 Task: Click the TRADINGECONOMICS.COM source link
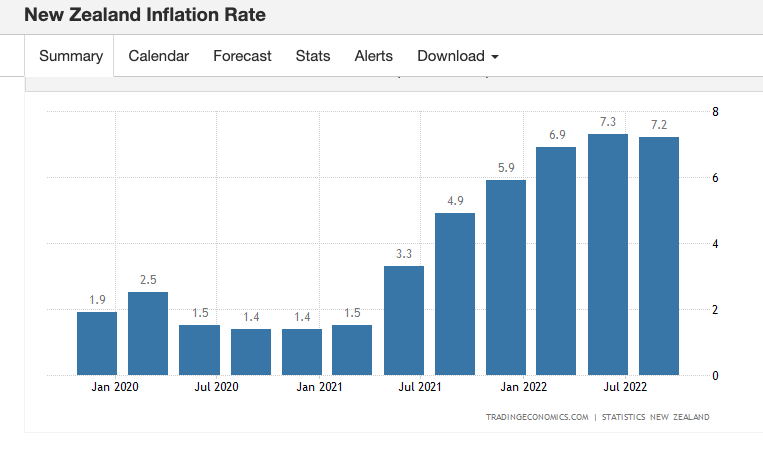[x=537, y=417]
